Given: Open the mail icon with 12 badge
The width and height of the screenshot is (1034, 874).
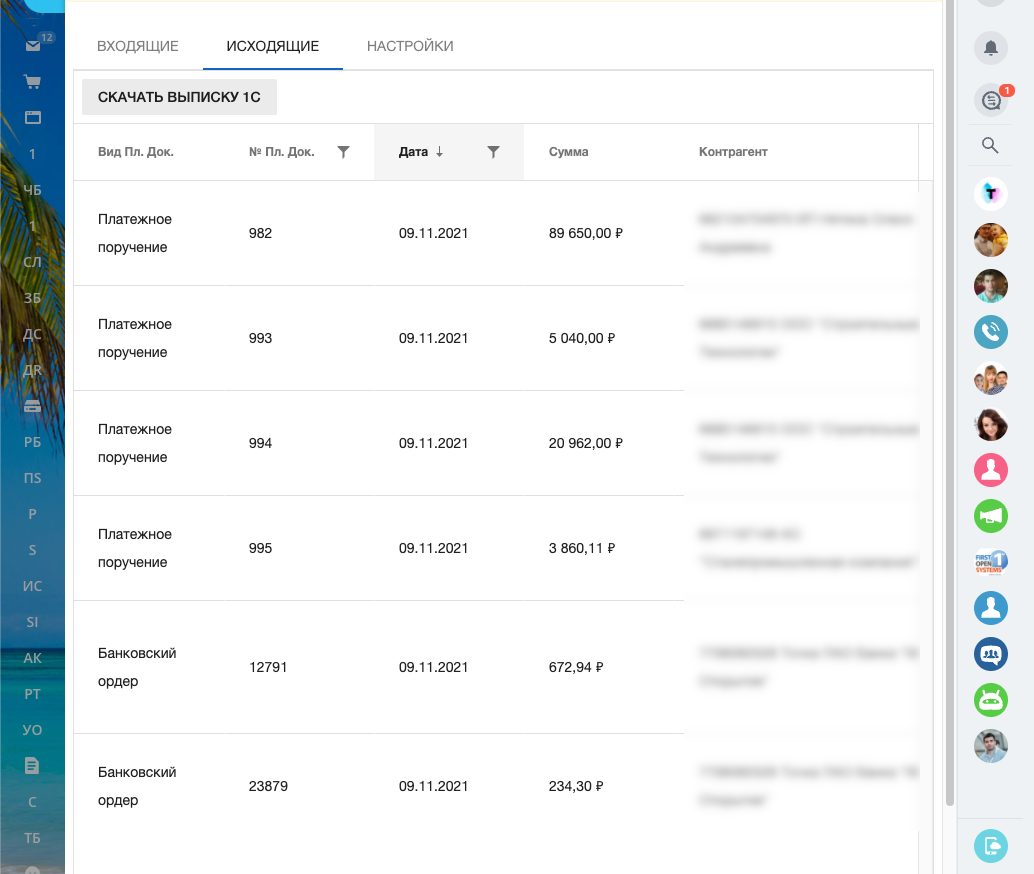Looking at the screenshot, I should pos(33,46).
